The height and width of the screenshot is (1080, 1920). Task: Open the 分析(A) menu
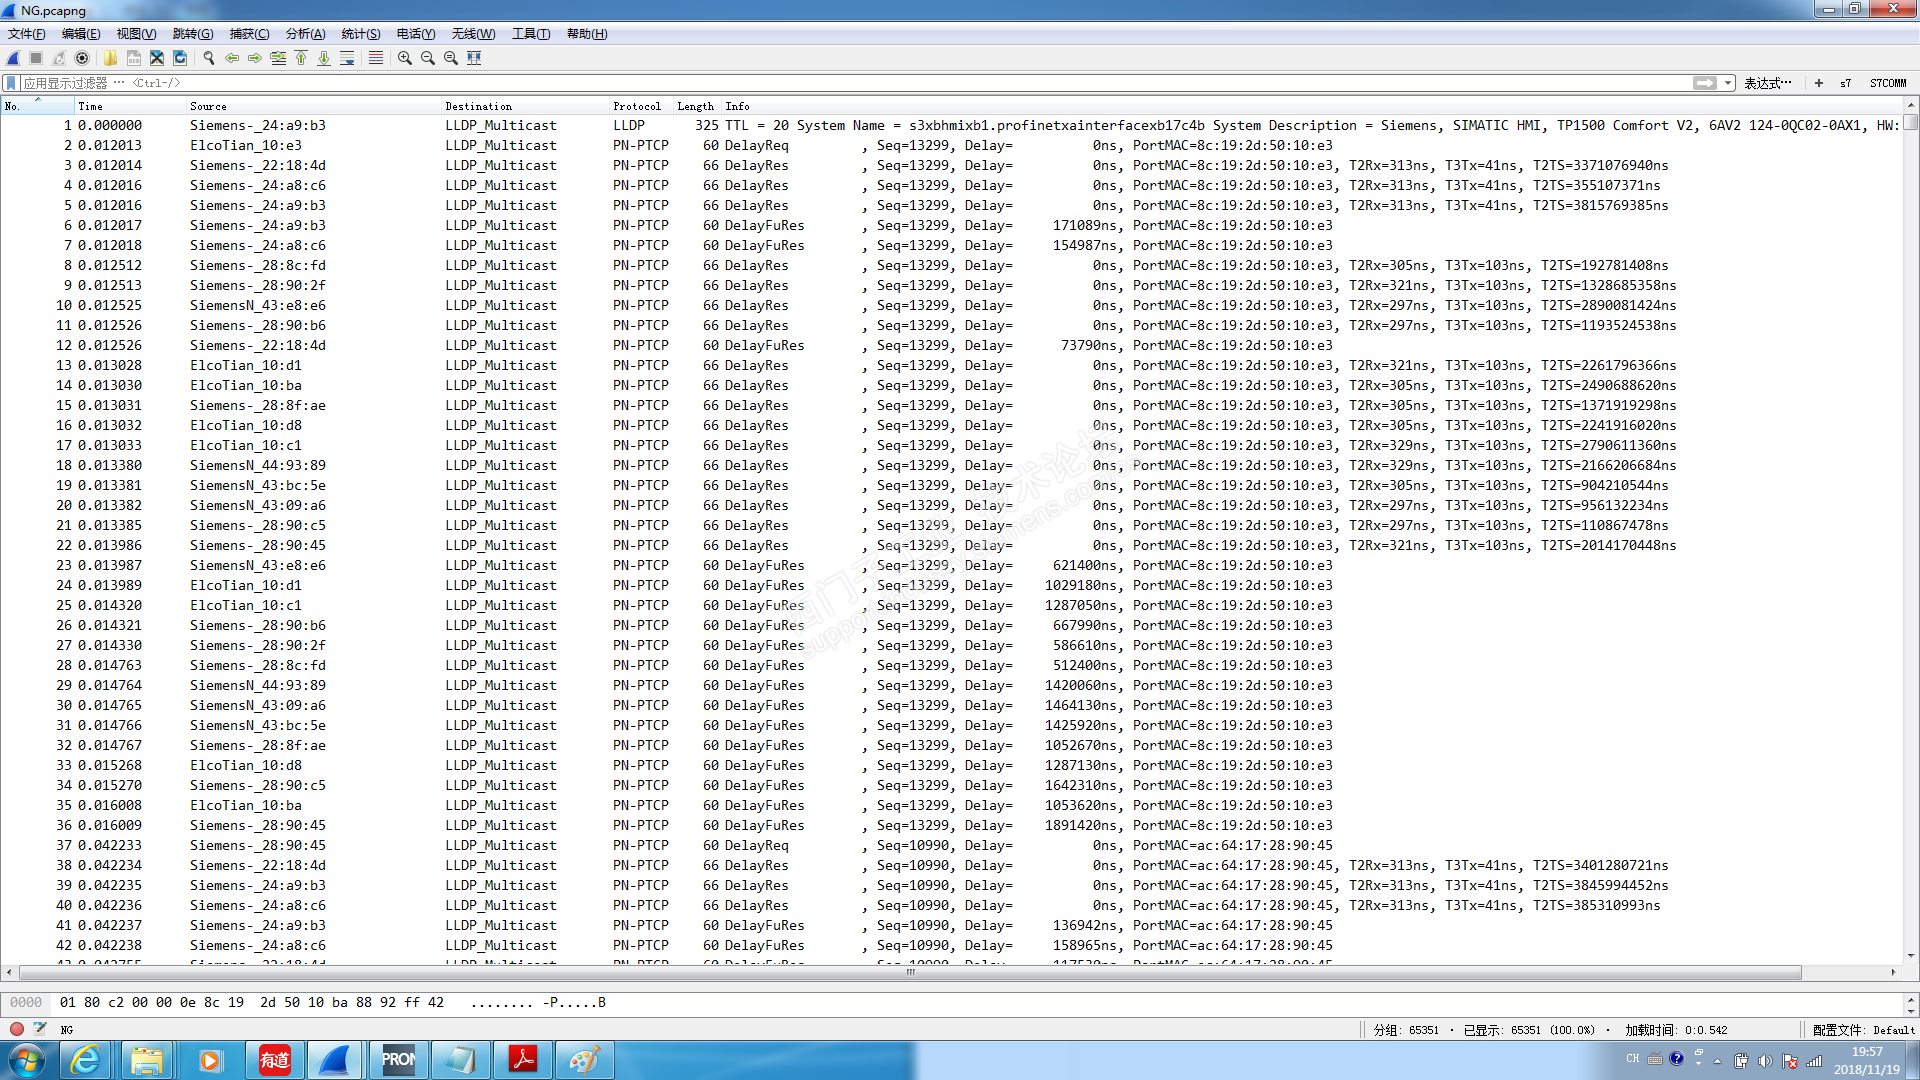(305, 34)
